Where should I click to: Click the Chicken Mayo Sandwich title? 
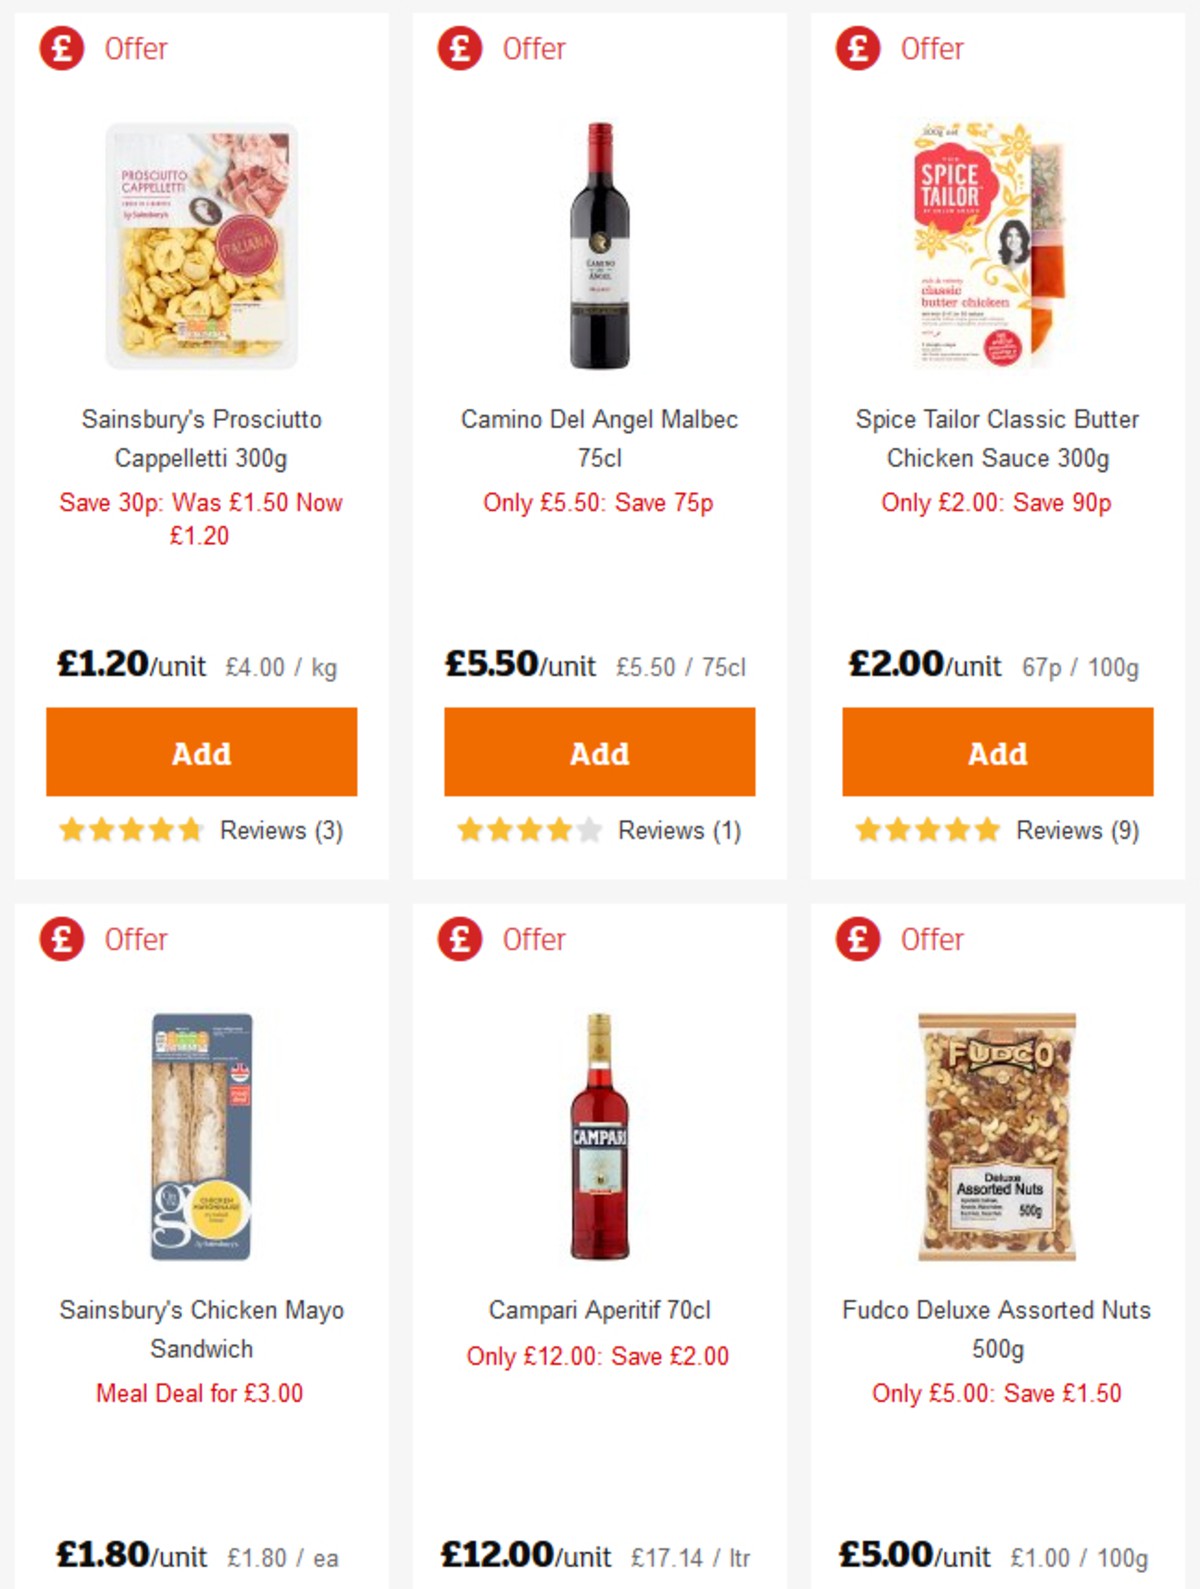point(200,1329)
